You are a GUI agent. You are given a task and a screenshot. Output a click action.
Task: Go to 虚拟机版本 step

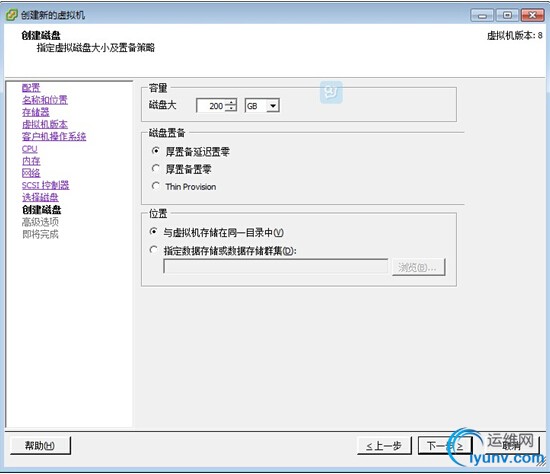pyautogui.click(x=45, y=124)
